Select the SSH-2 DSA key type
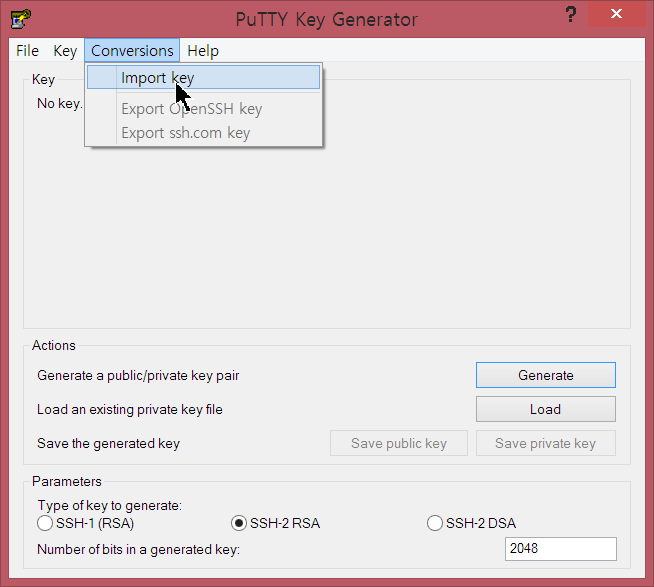The height and width of the screenshot is (587, 654). click(x=472, y=523)
